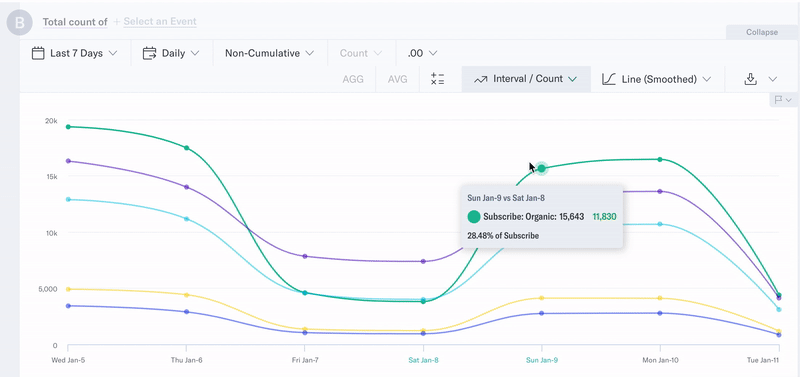Image resolution: width=800 pixels, height=377 pixels.
Task: Click the circled B segment badge
Action: 19,22
